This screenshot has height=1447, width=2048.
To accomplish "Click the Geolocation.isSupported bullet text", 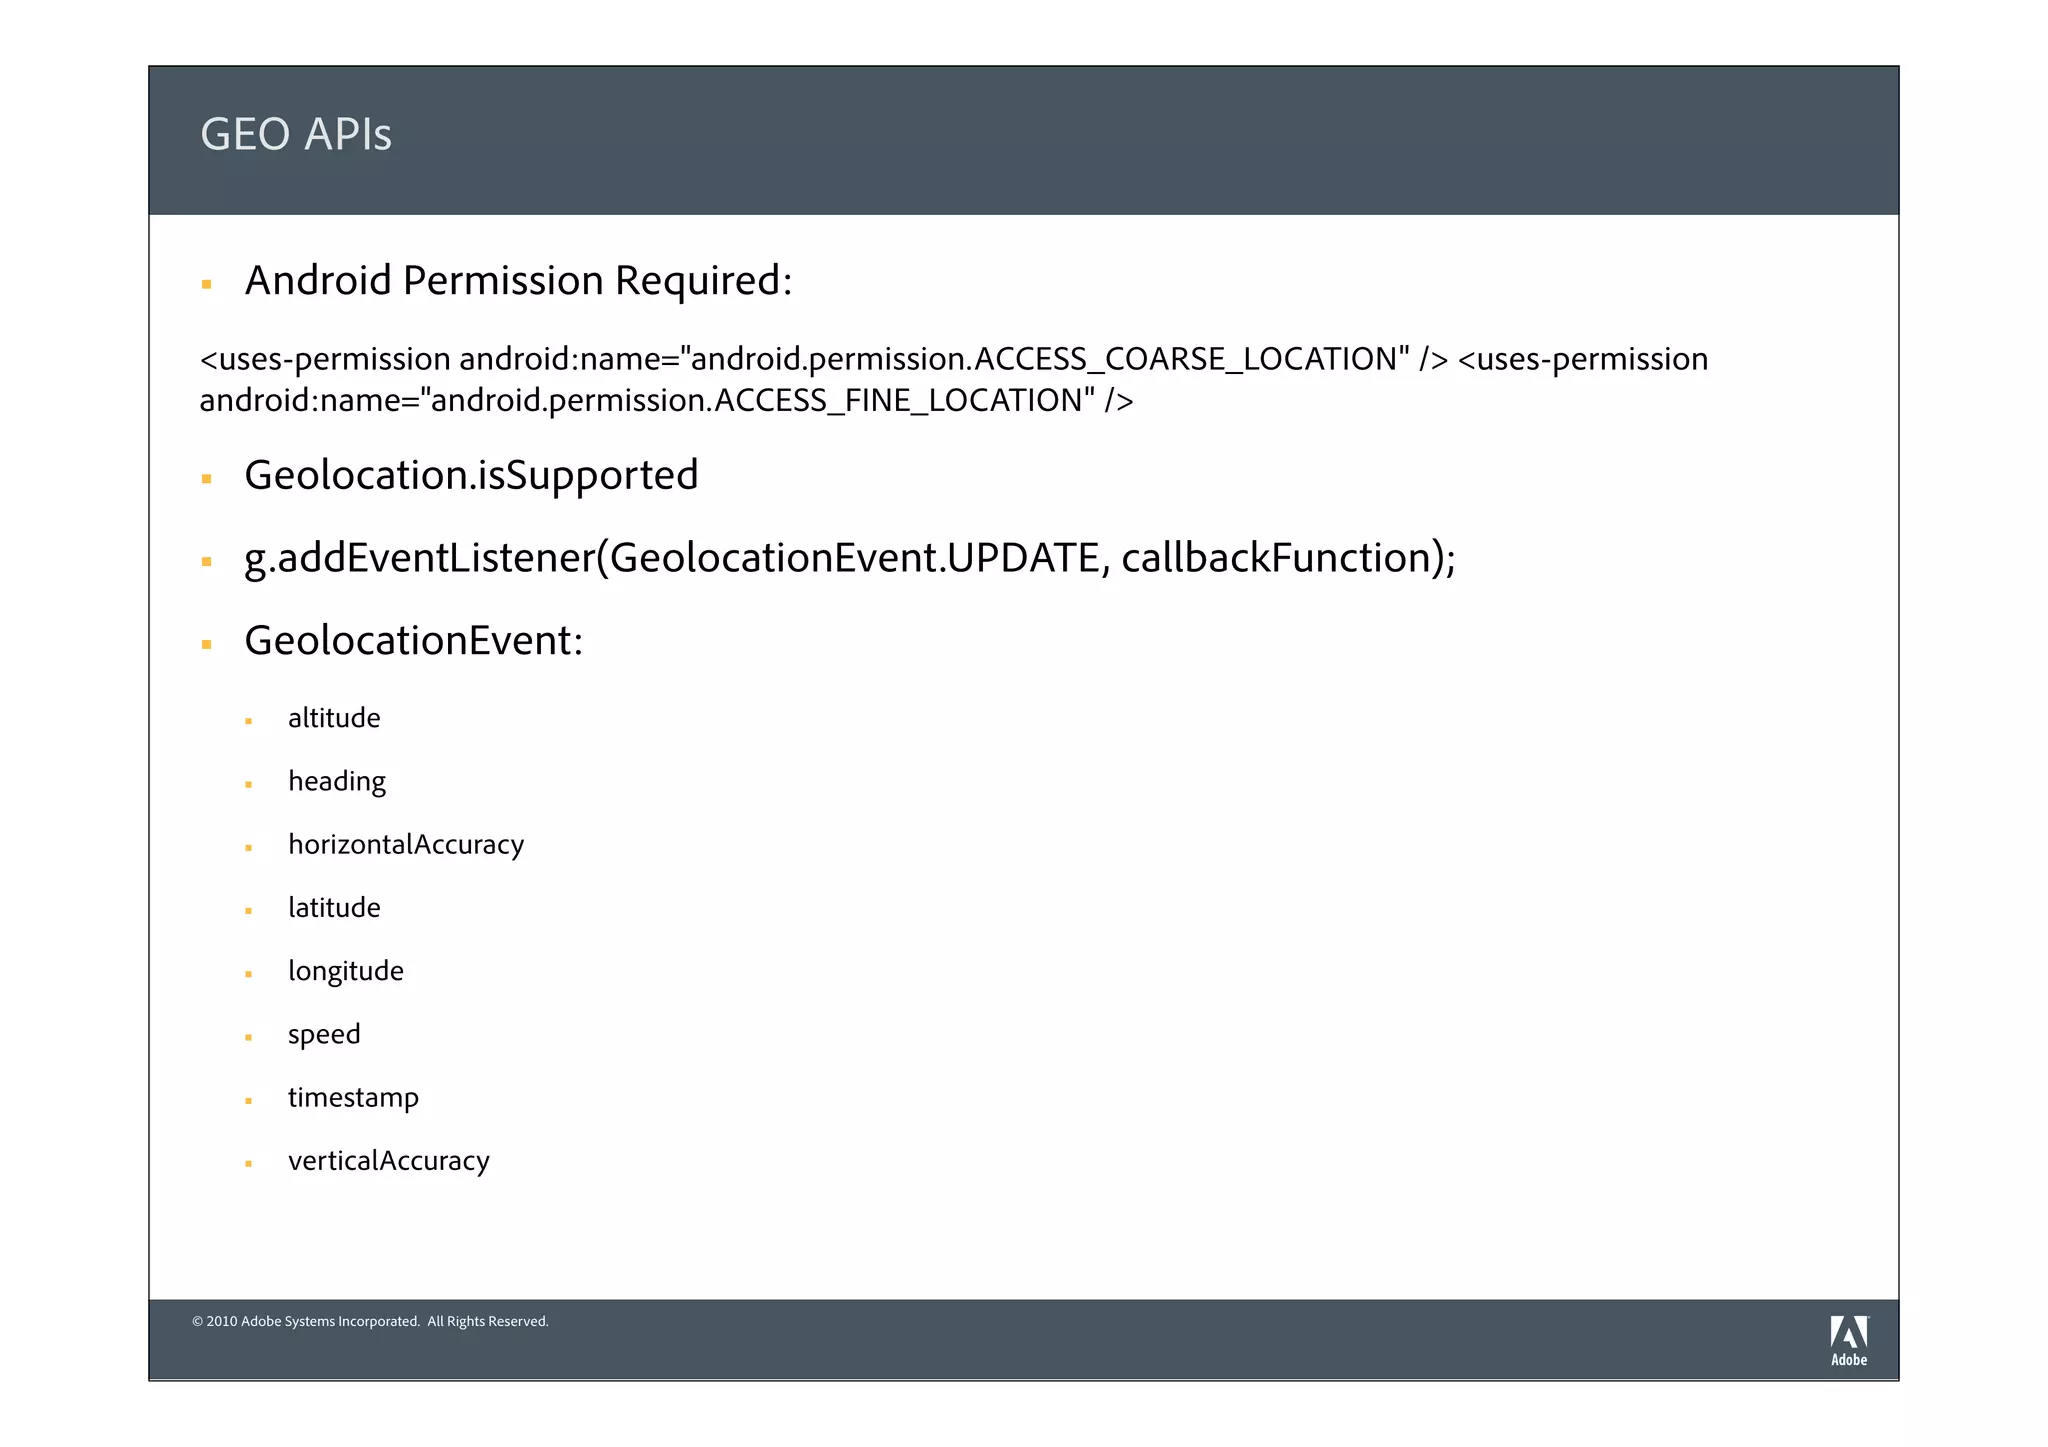I will tap(471, 476).
